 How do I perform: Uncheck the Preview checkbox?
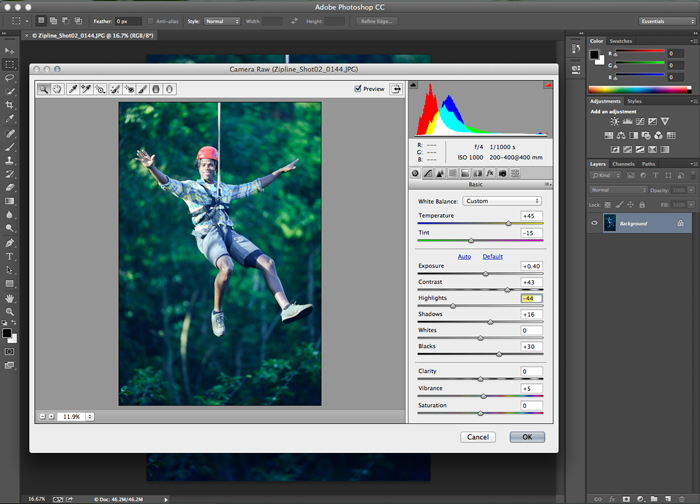tap(358, 89)
